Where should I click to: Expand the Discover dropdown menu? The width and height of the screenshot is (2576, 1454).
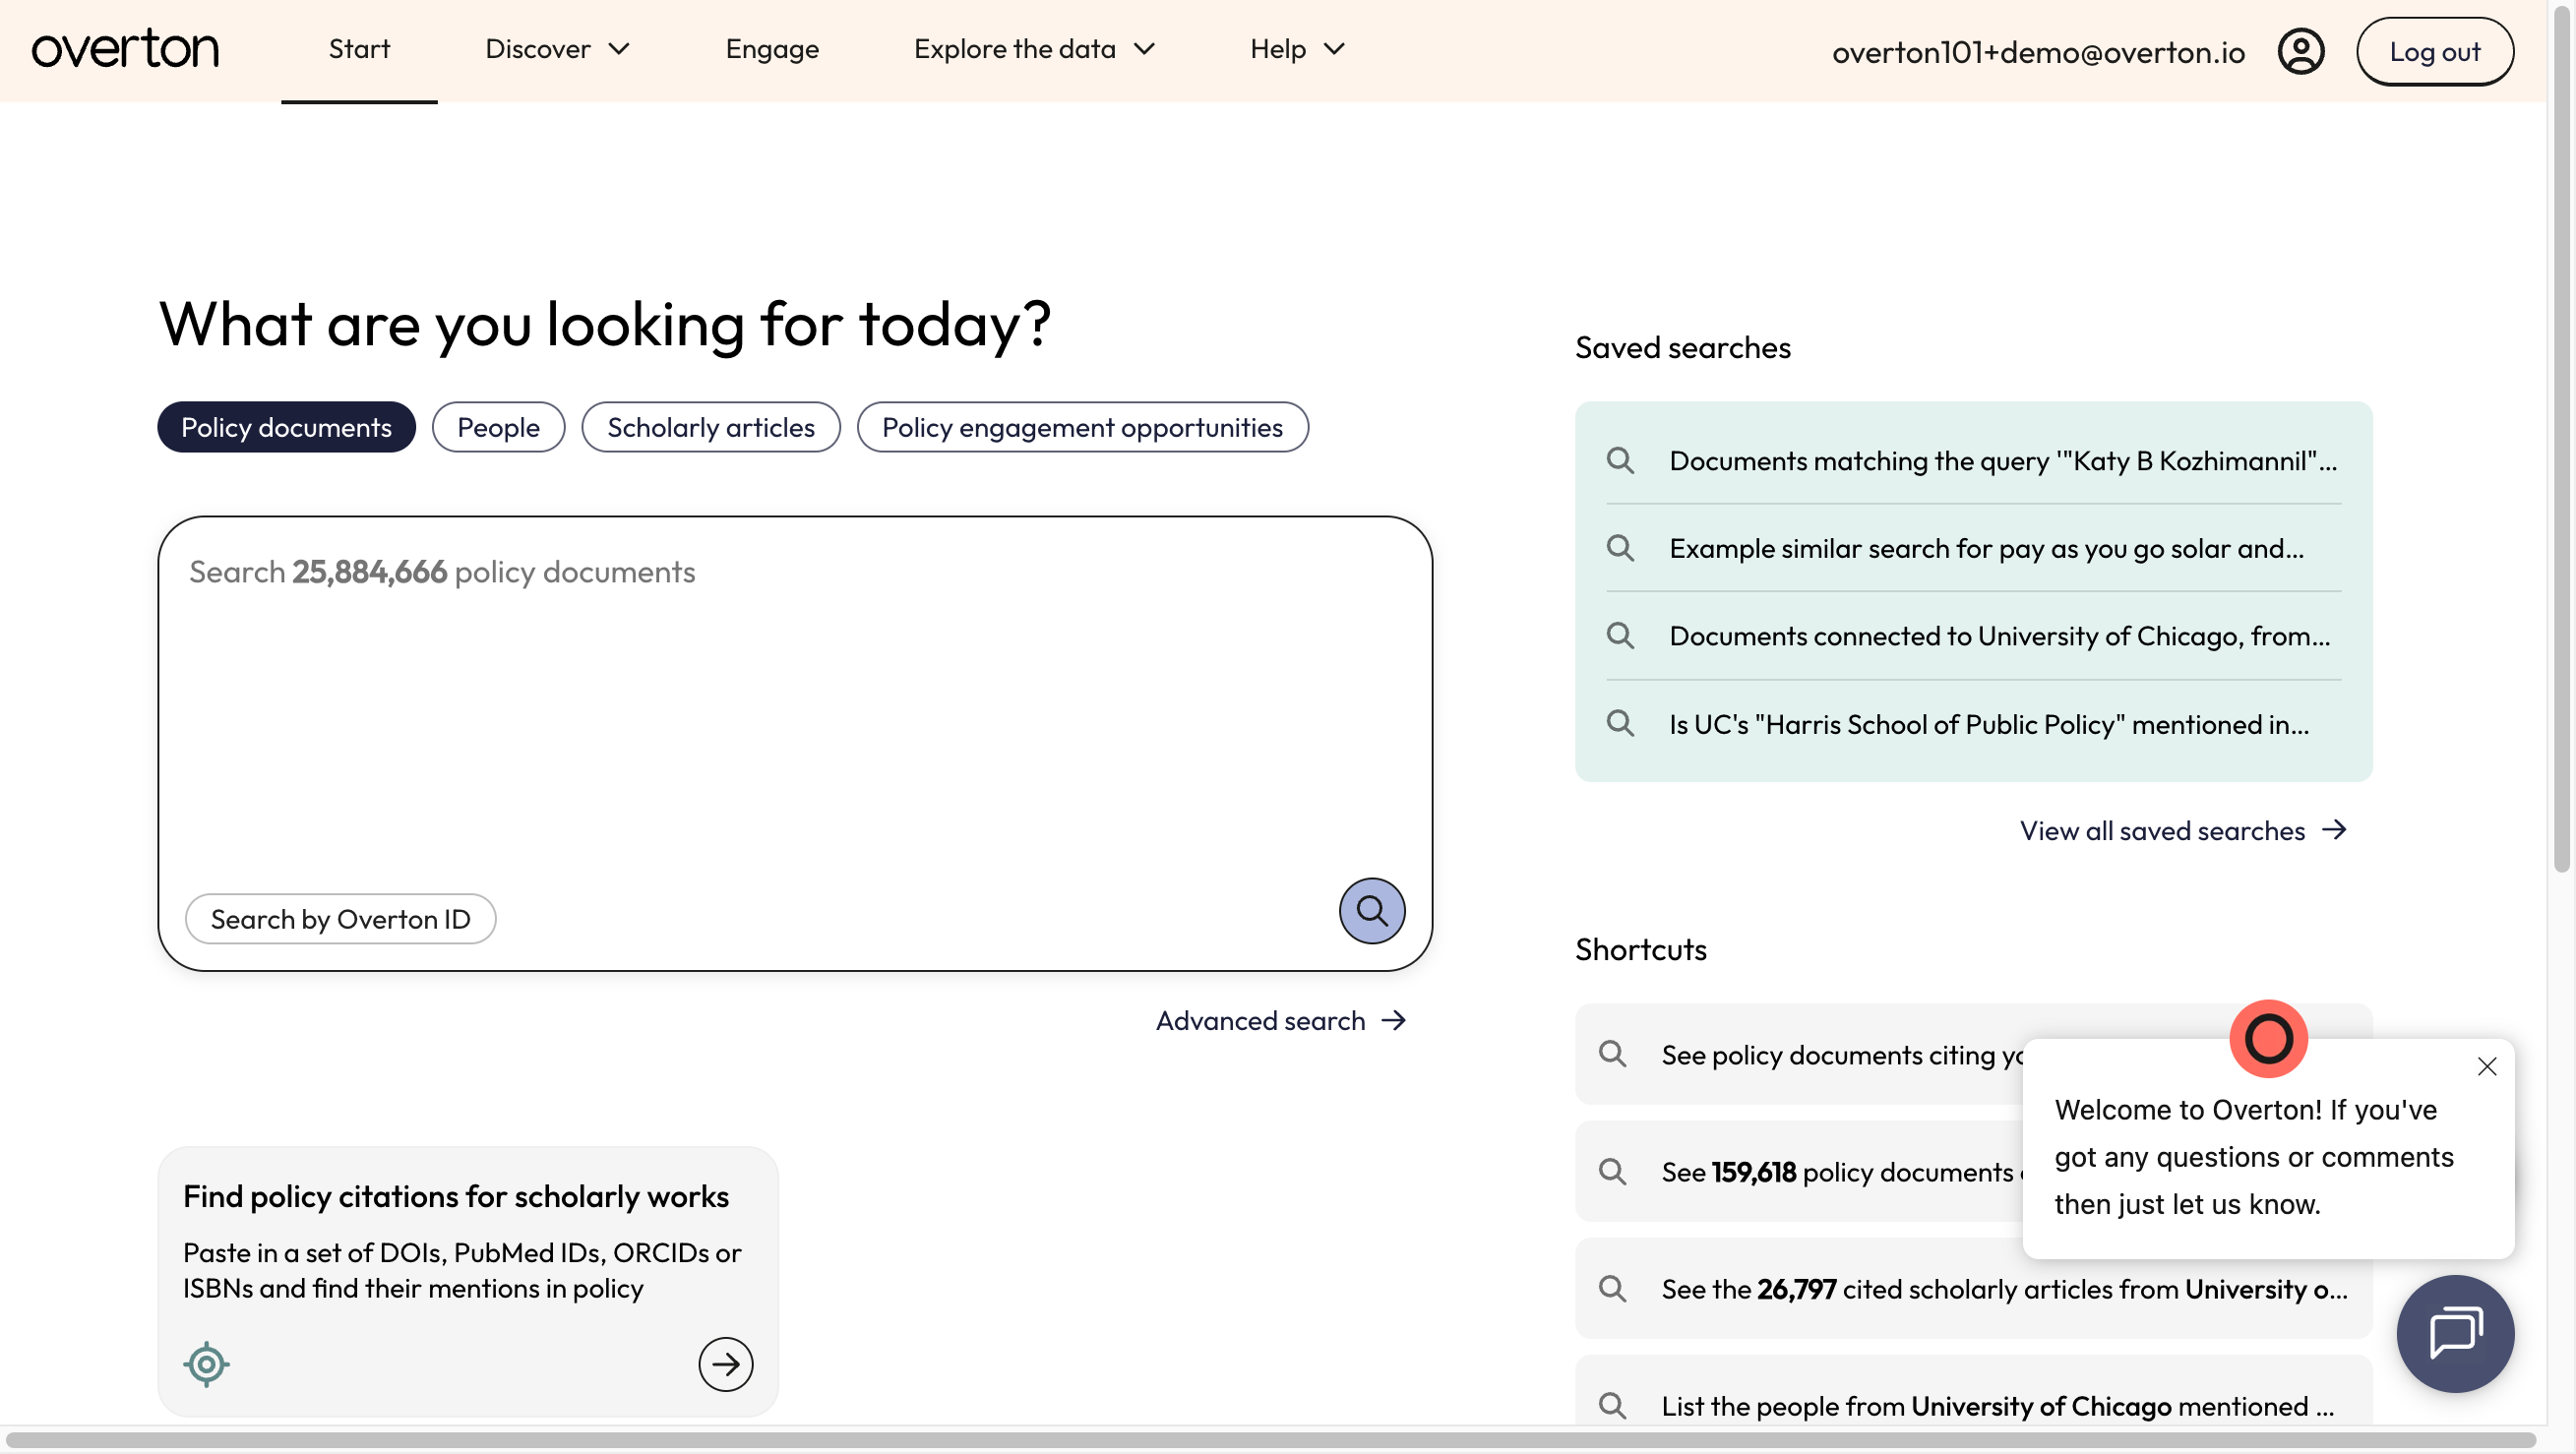click(x=558, y=49)
